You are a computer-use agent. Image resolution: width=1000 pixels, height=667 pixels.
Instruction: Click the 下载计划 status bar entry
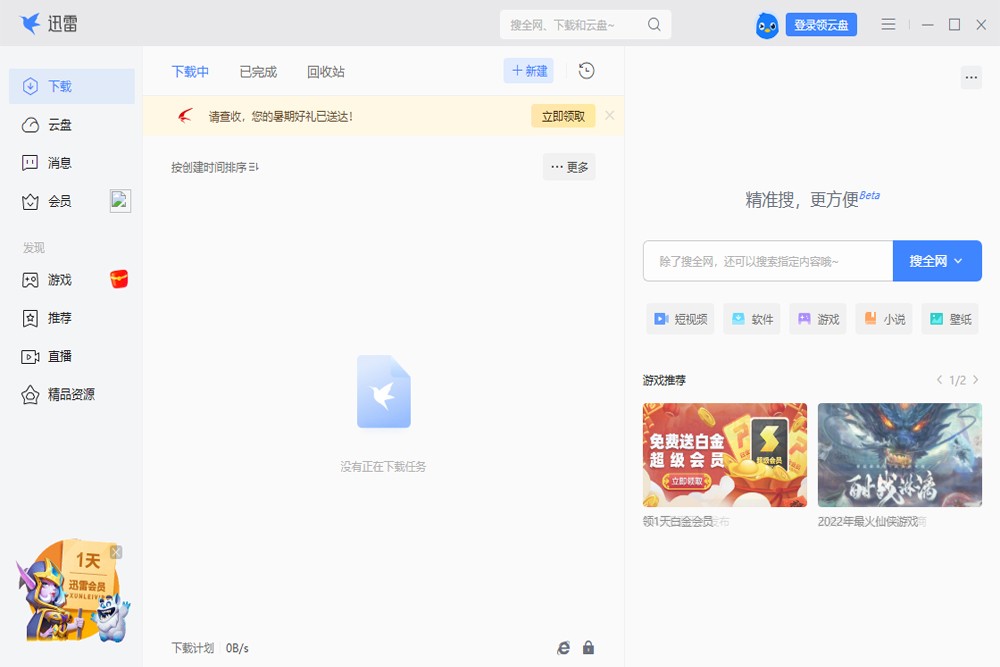[193, 648]
